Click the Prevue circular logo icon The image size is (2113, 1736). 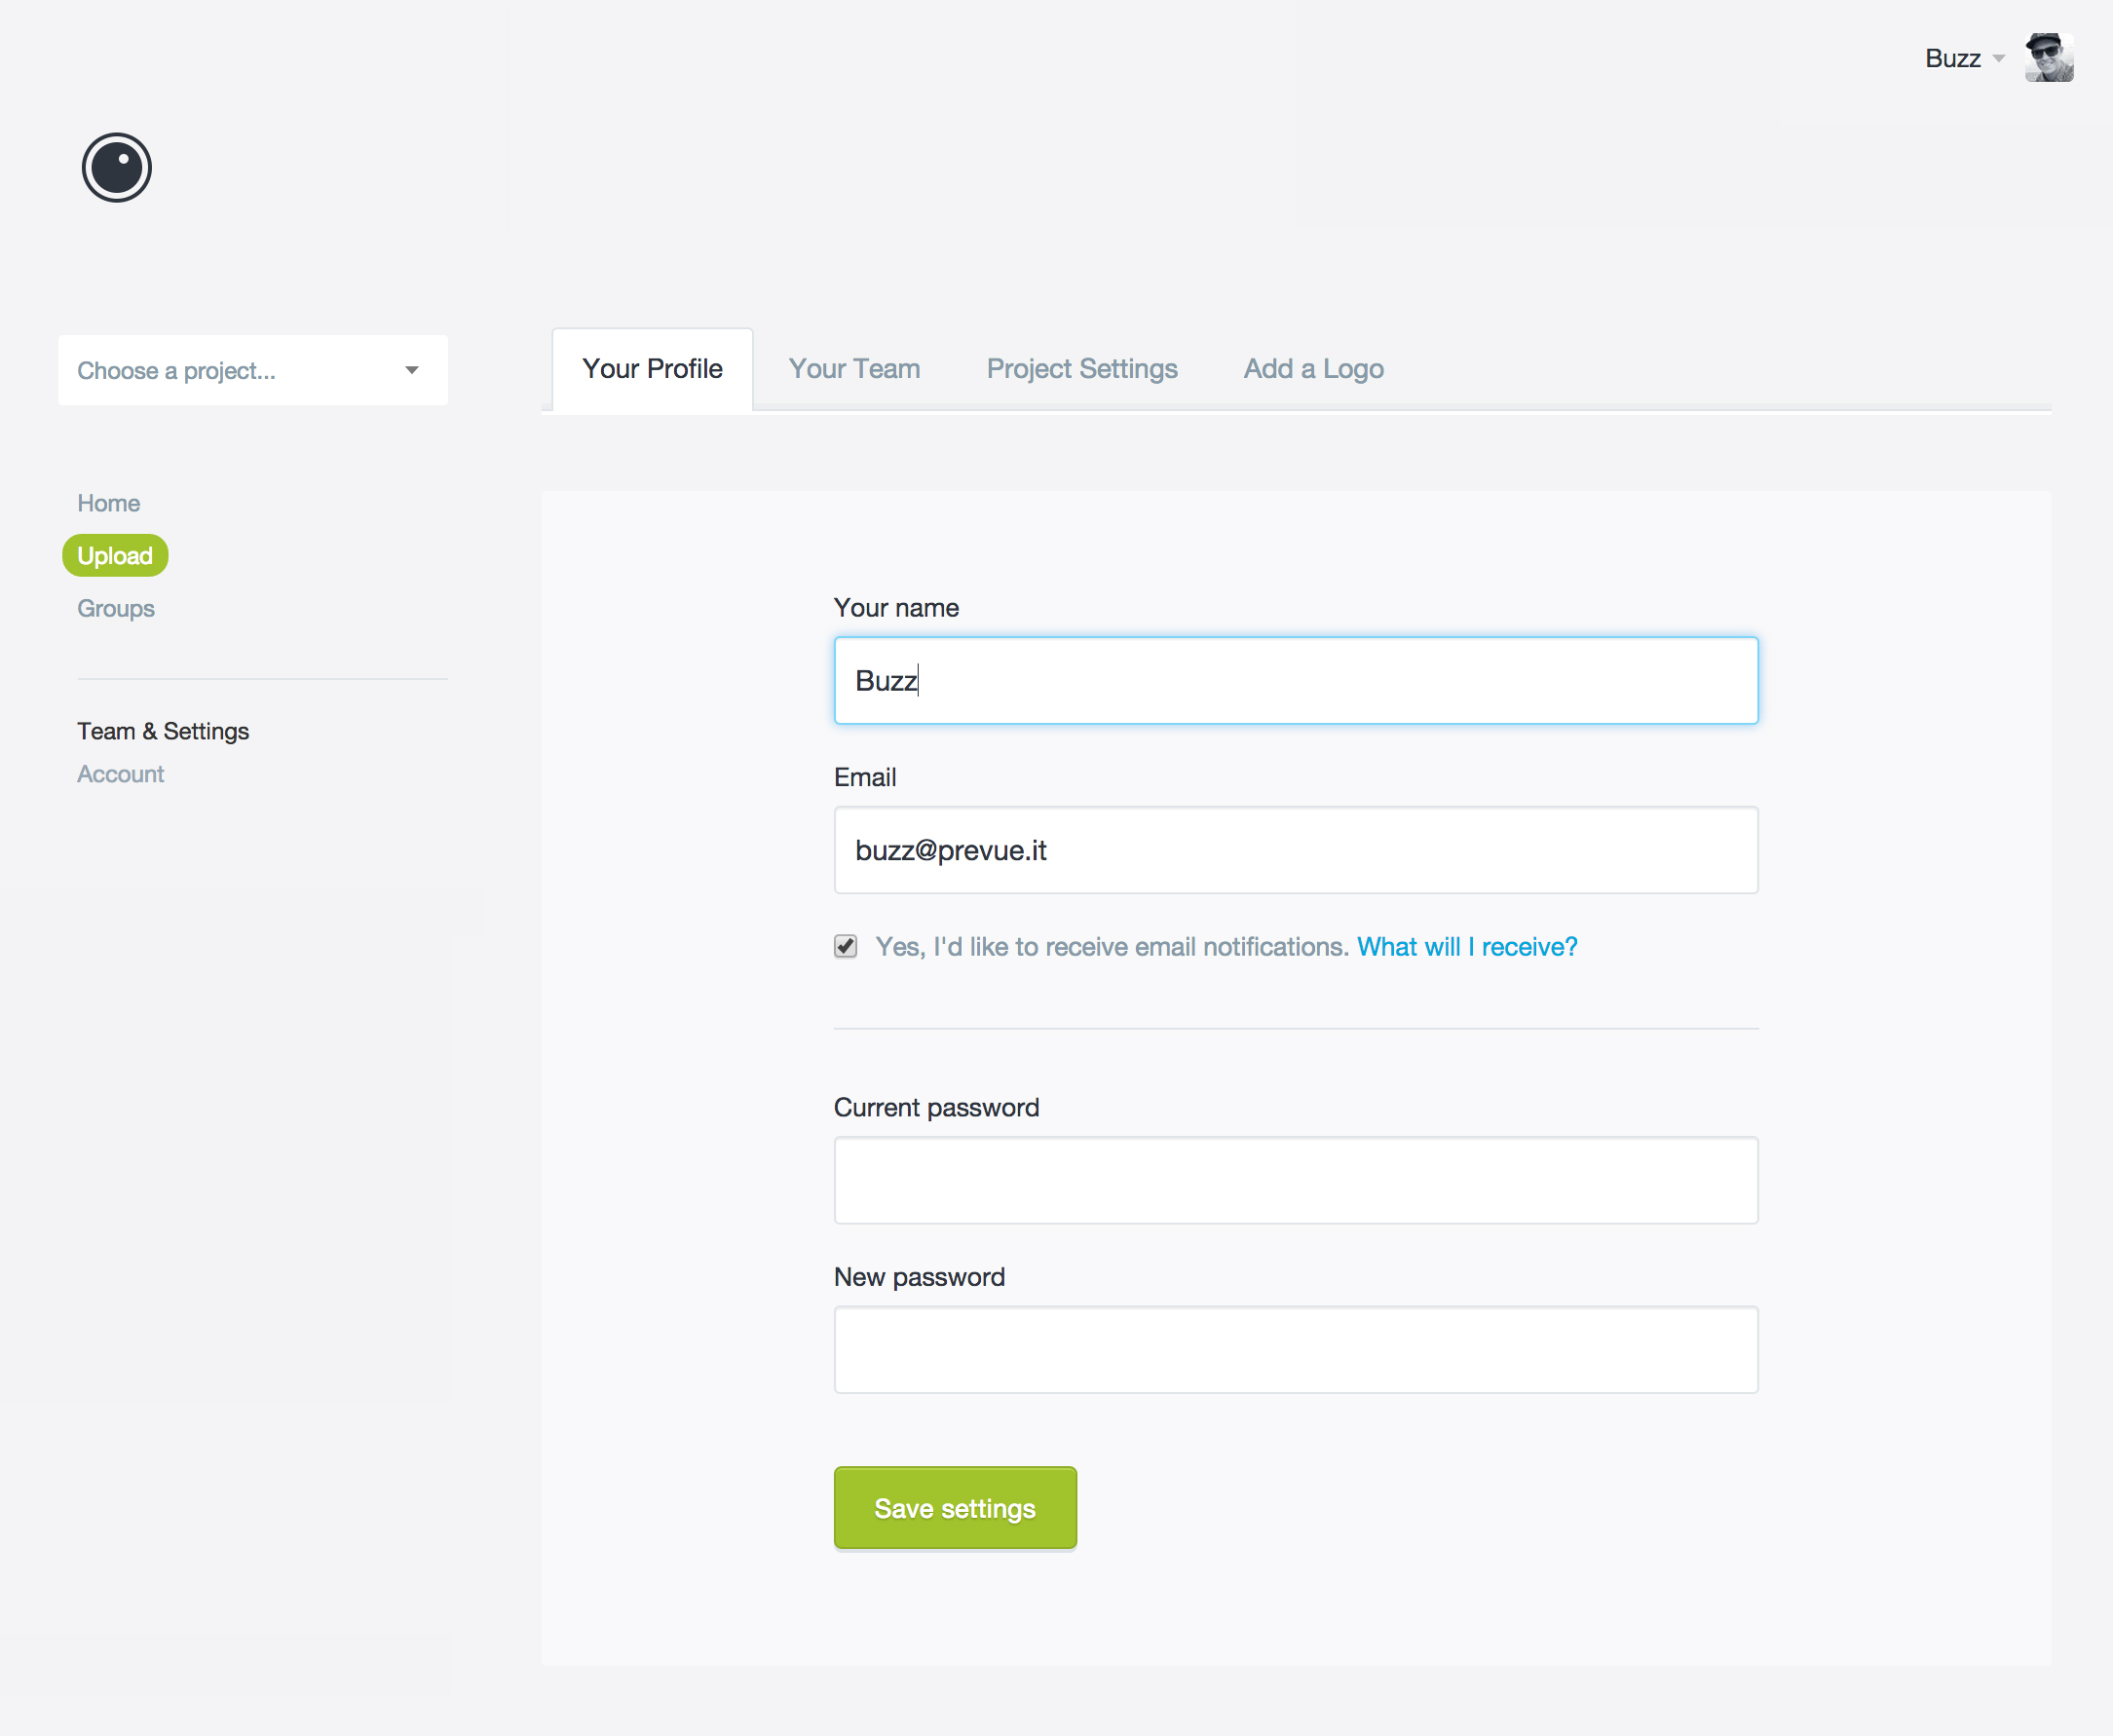(x=117, y=167)
